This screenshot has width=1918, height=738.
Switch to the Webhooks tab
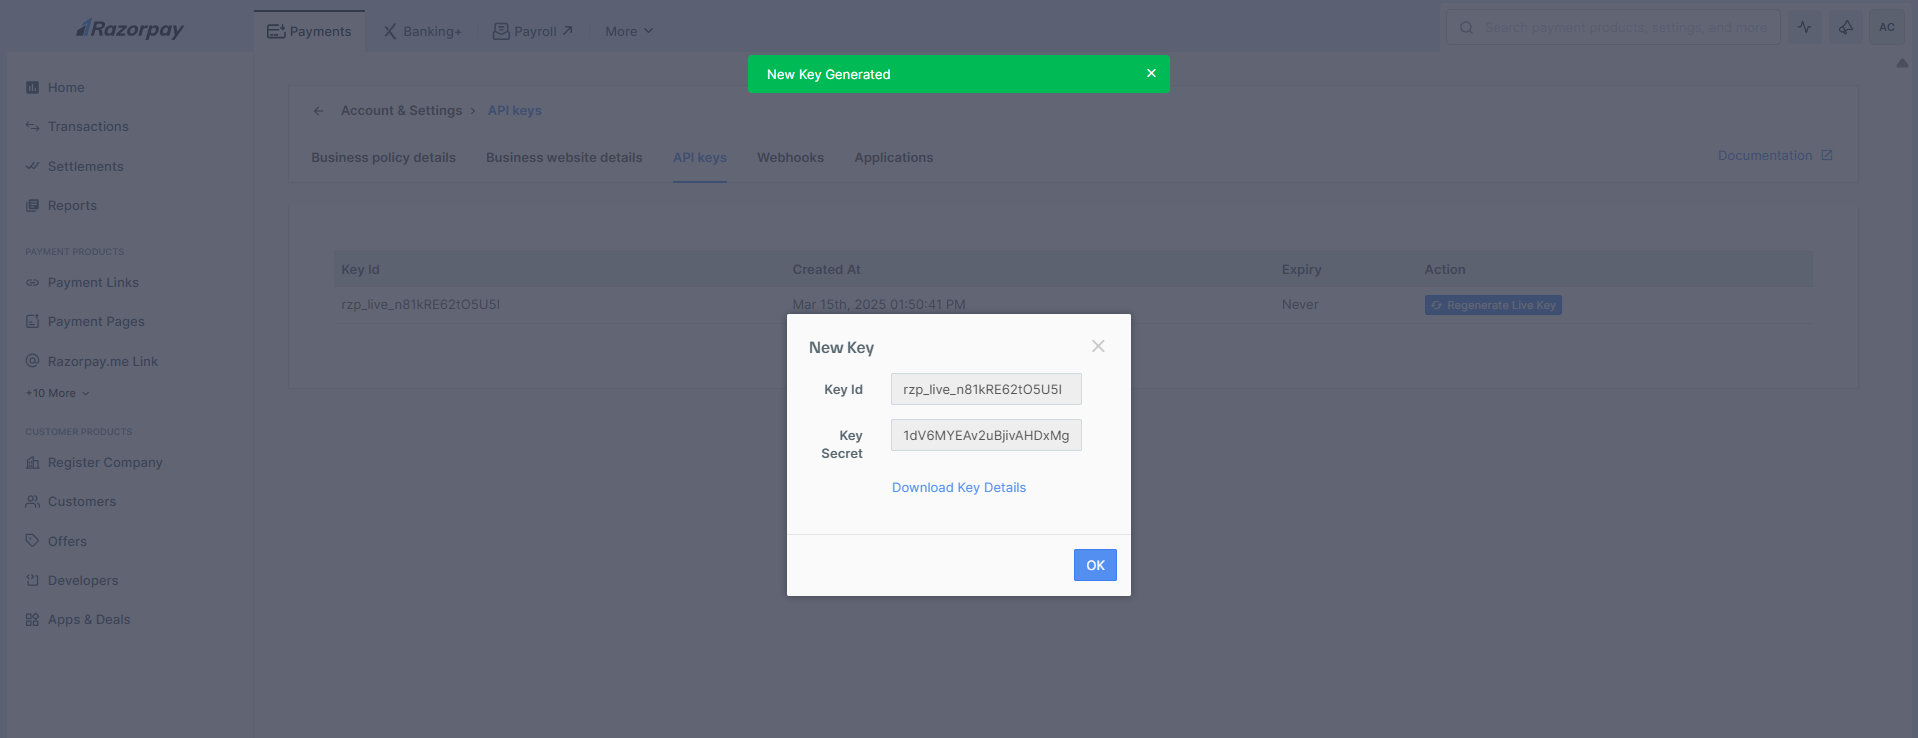tap(790, 158)
